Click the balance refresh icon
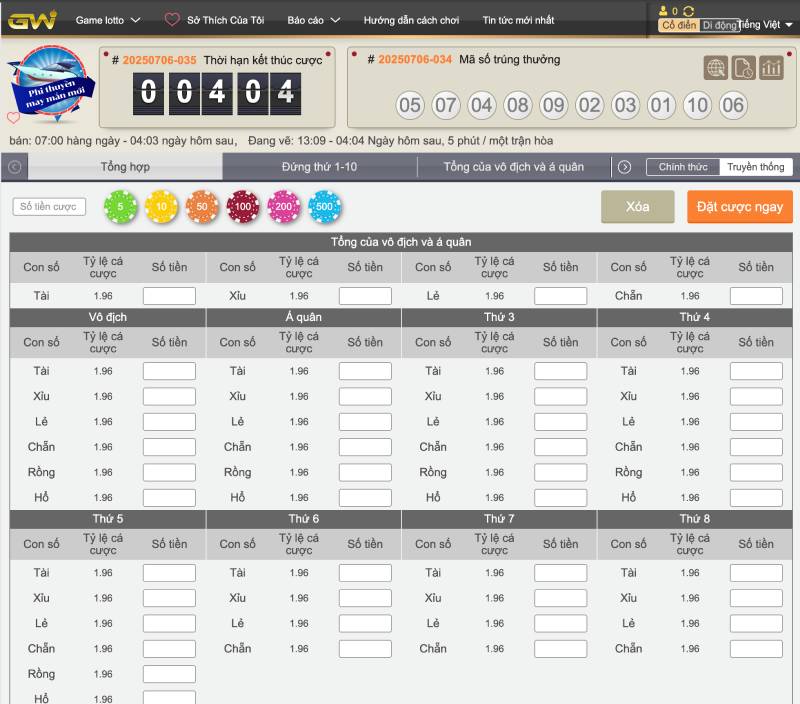 tap(689, 11)
